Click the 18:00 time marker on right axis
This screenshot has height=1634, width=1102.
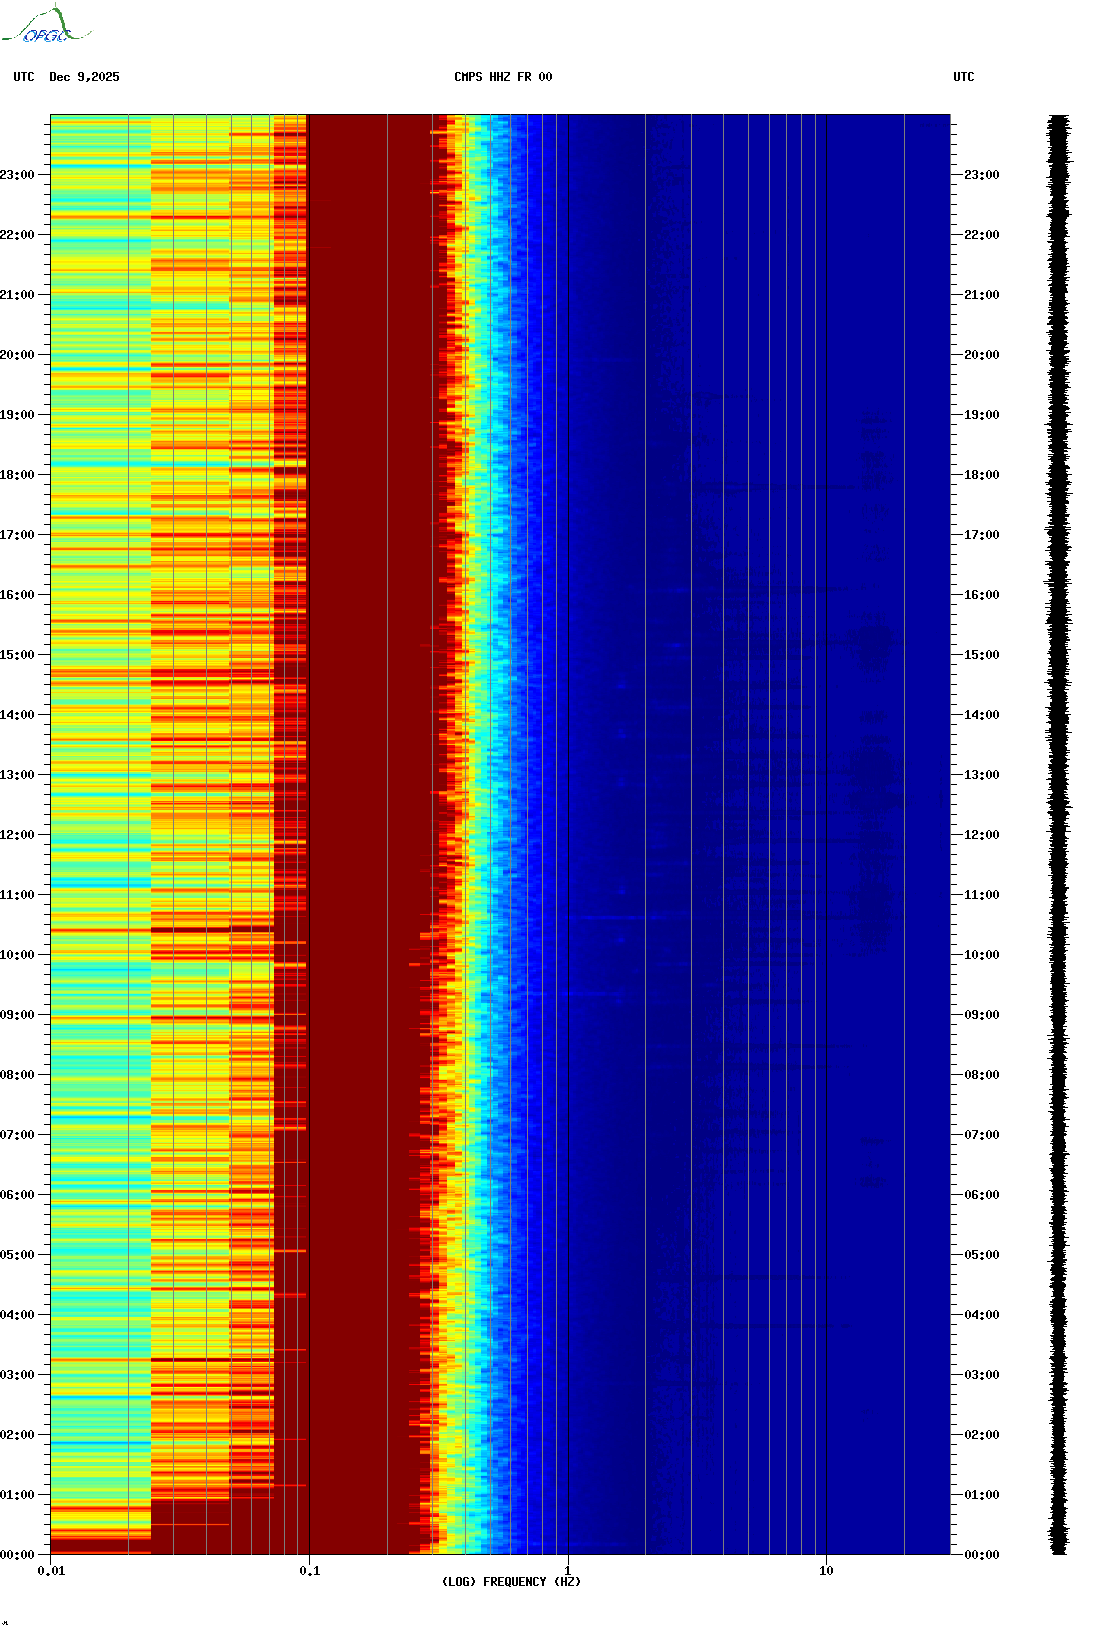coord(981,475)
